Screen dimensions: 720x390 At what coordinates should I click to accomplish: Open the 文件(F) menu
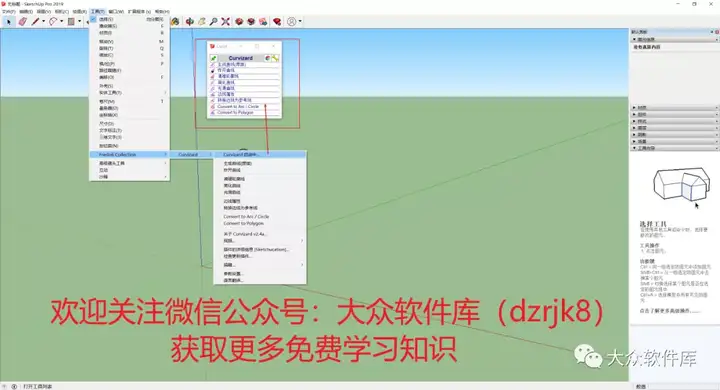coord(9,11)
